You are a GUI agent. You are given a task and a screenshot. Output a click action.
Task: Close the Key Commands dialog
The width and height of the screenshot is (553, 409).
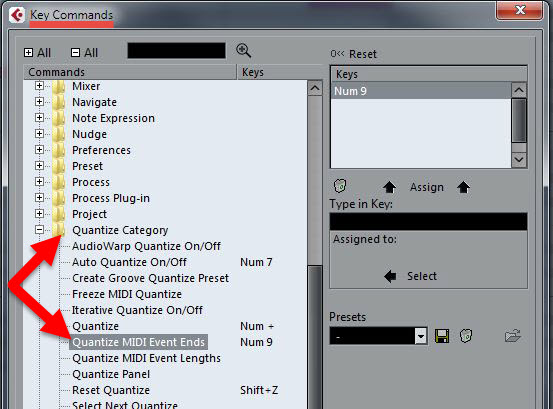coord(519,10)
